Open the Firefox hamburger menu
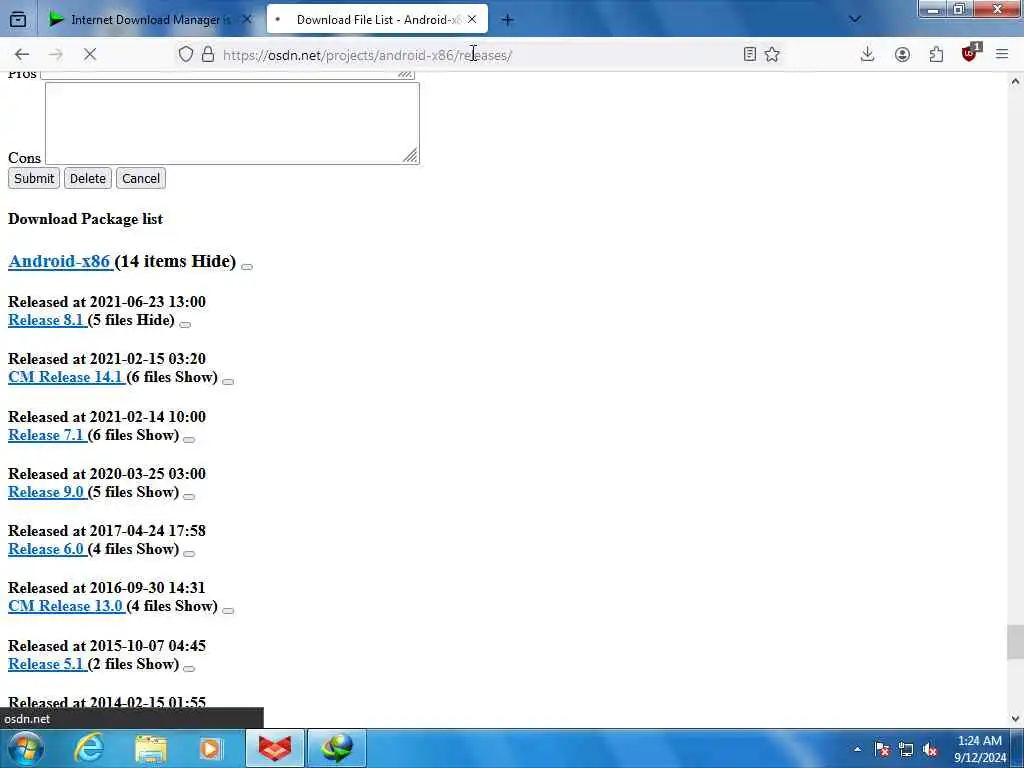 click(x=1002, y=55)
